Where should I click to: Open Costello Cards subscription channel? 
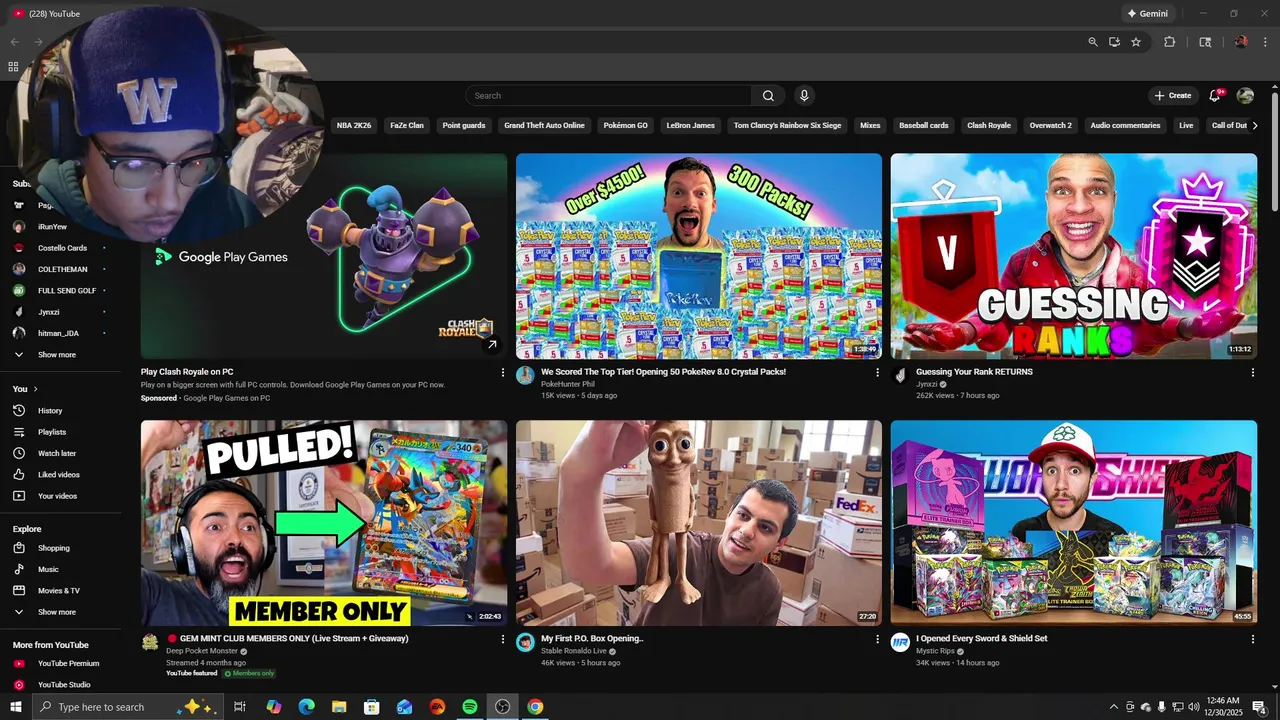tap(60, 248)
